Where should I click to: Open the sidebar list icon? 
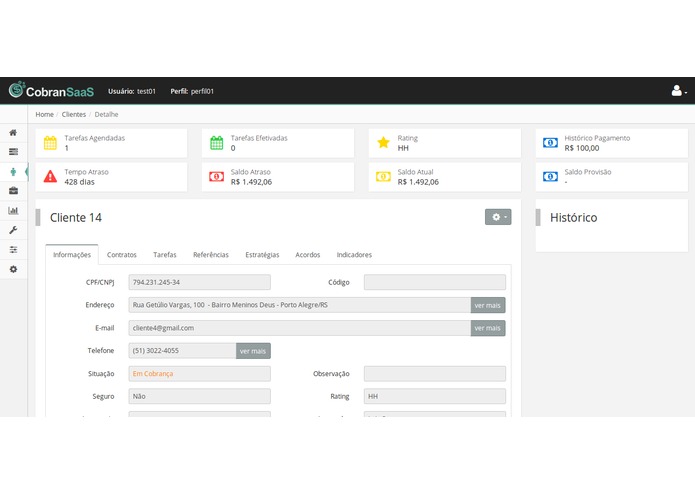(13, 152)
